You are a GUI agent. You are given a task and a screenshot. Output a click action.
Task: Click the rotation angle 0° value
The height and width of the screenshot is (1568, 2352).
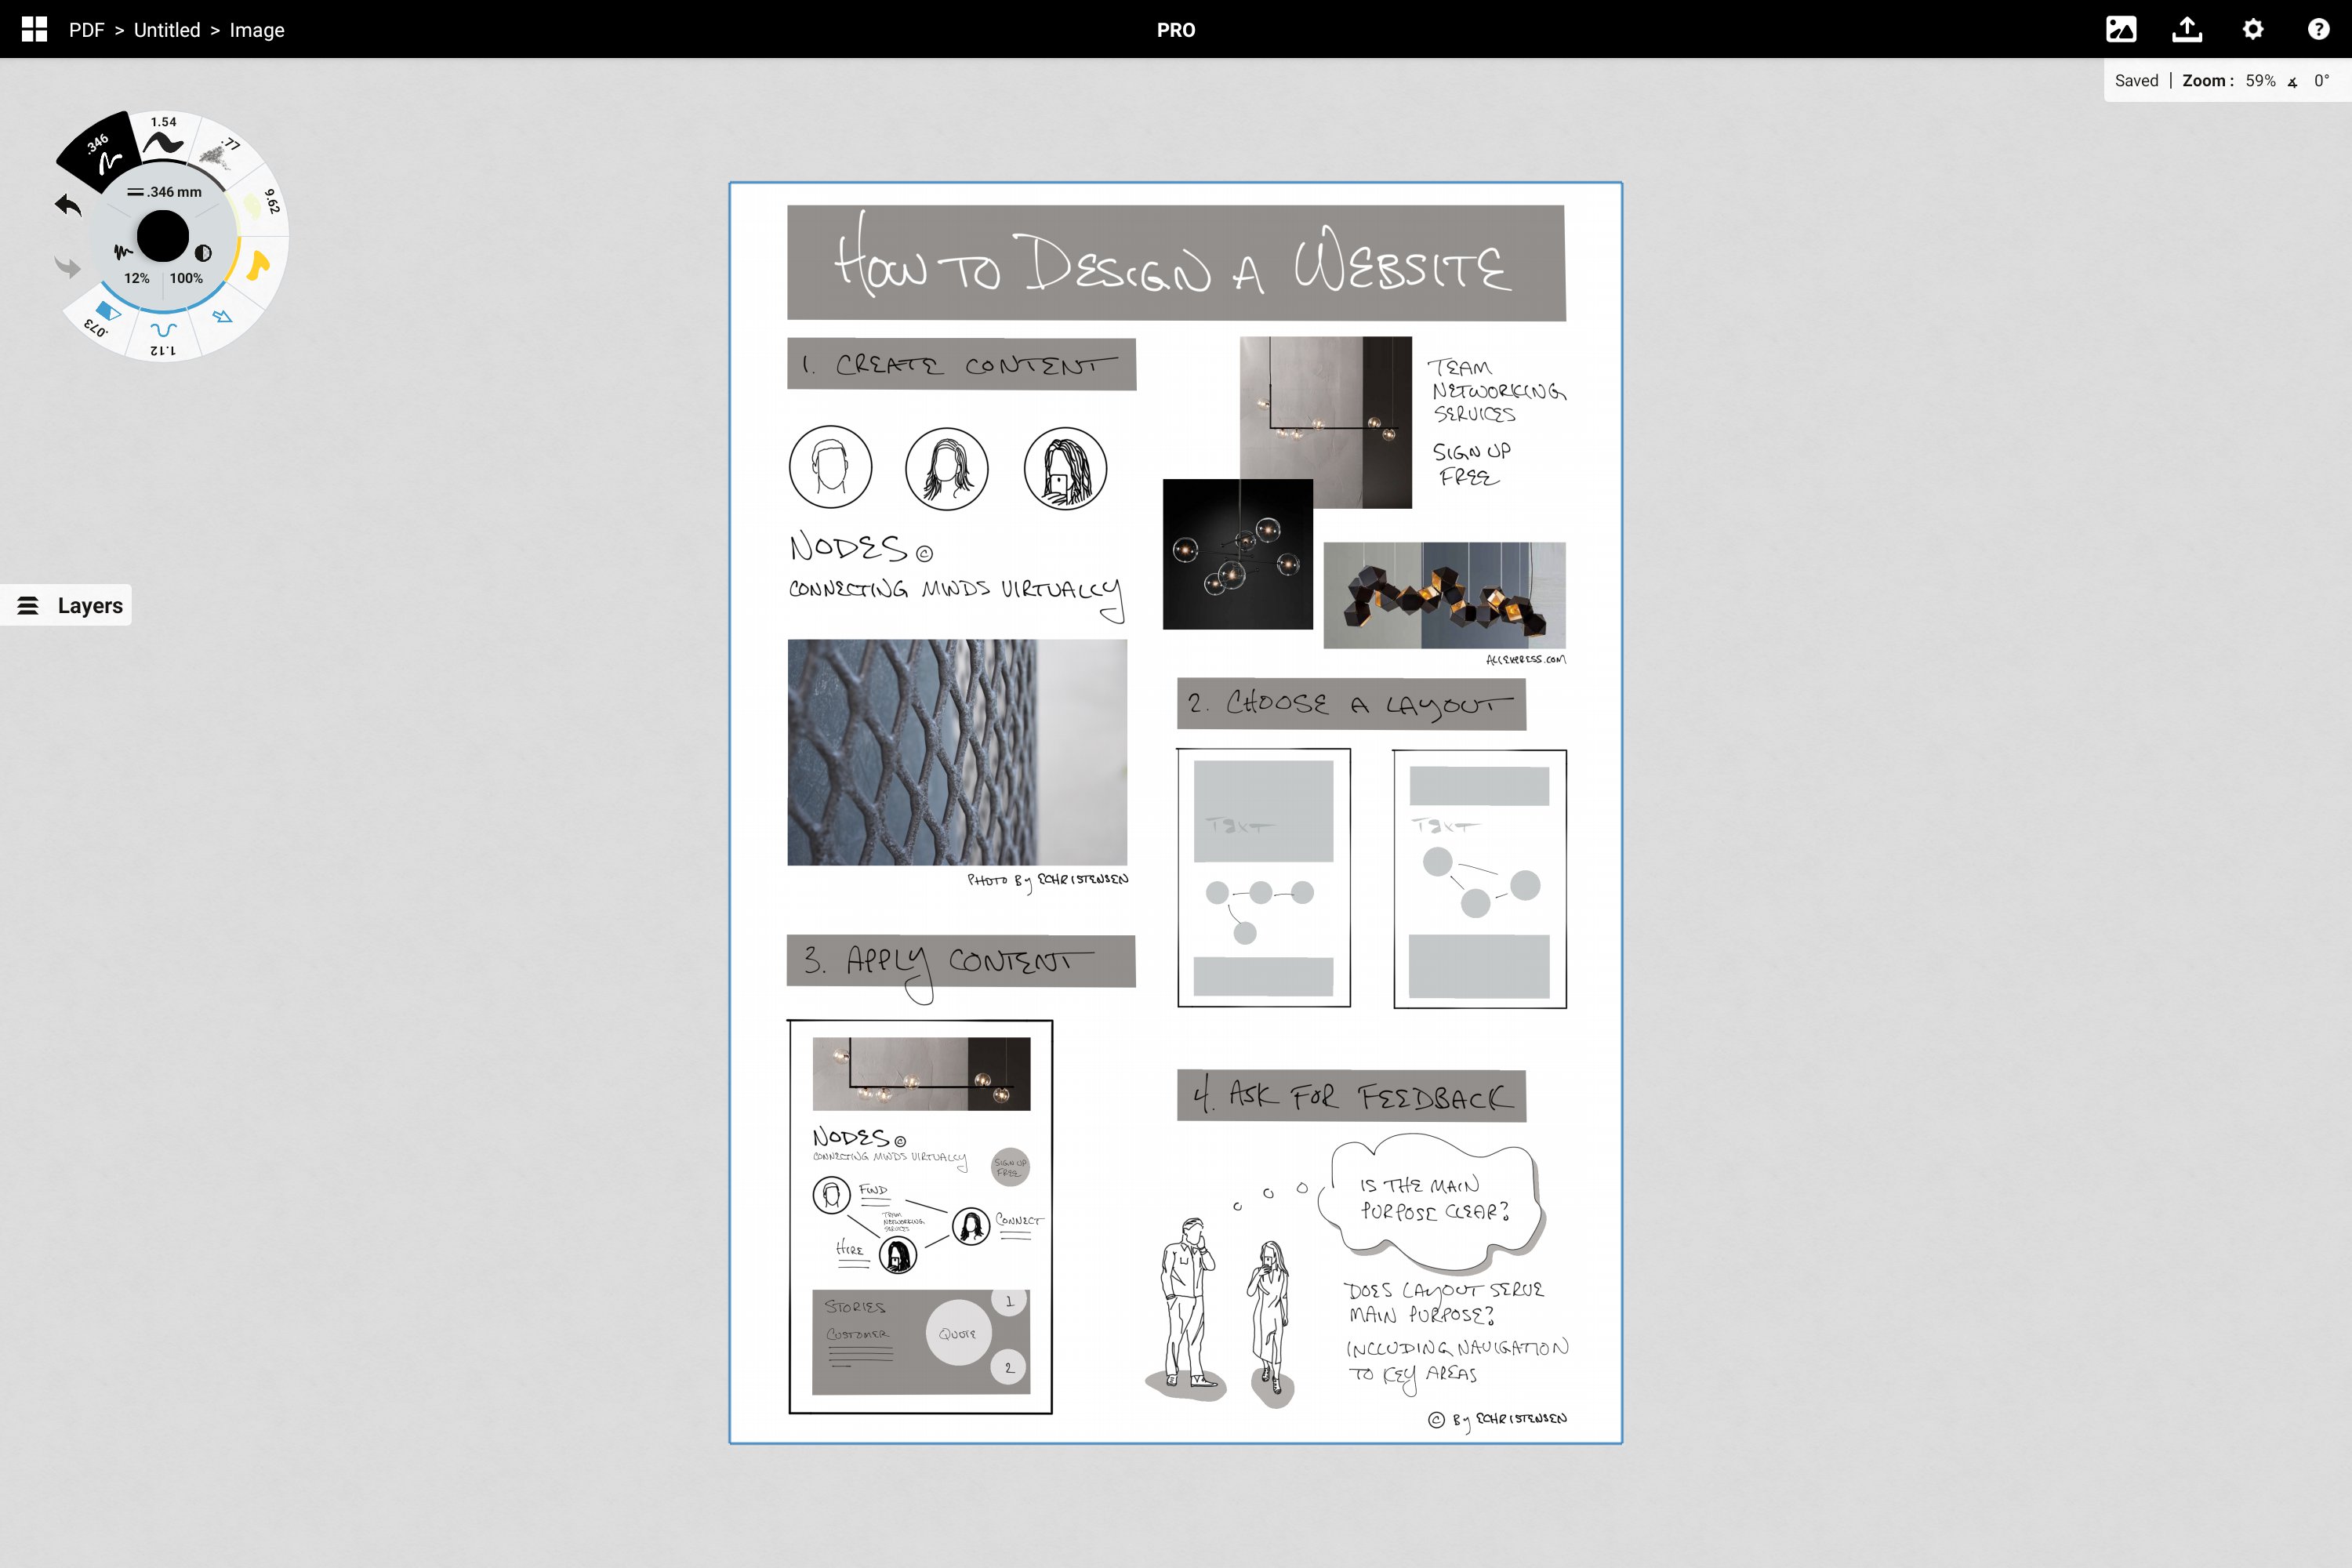2321,81
